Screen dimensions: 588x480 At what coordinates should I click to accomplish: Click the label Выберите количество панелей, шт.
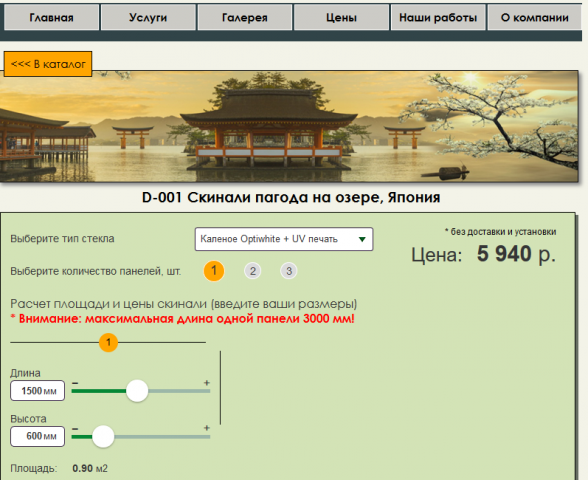96,271
